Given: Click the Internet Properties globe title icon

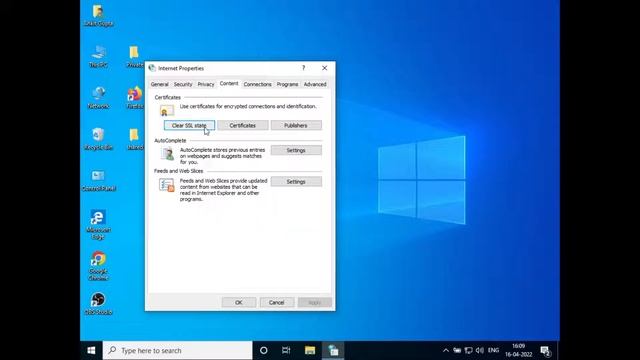Looking at the screenshot, I should pyautogui.click(x=152, y=68).
